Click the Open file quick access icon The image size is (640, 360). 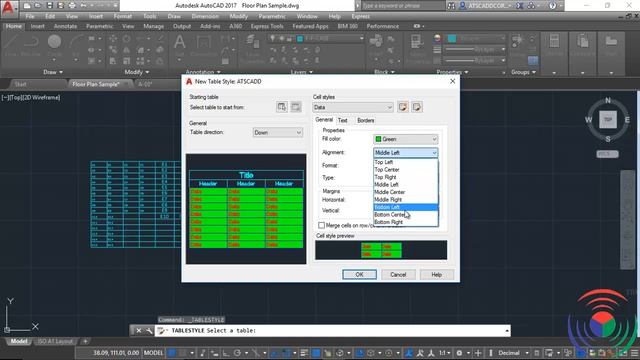[x=38, y=6]
